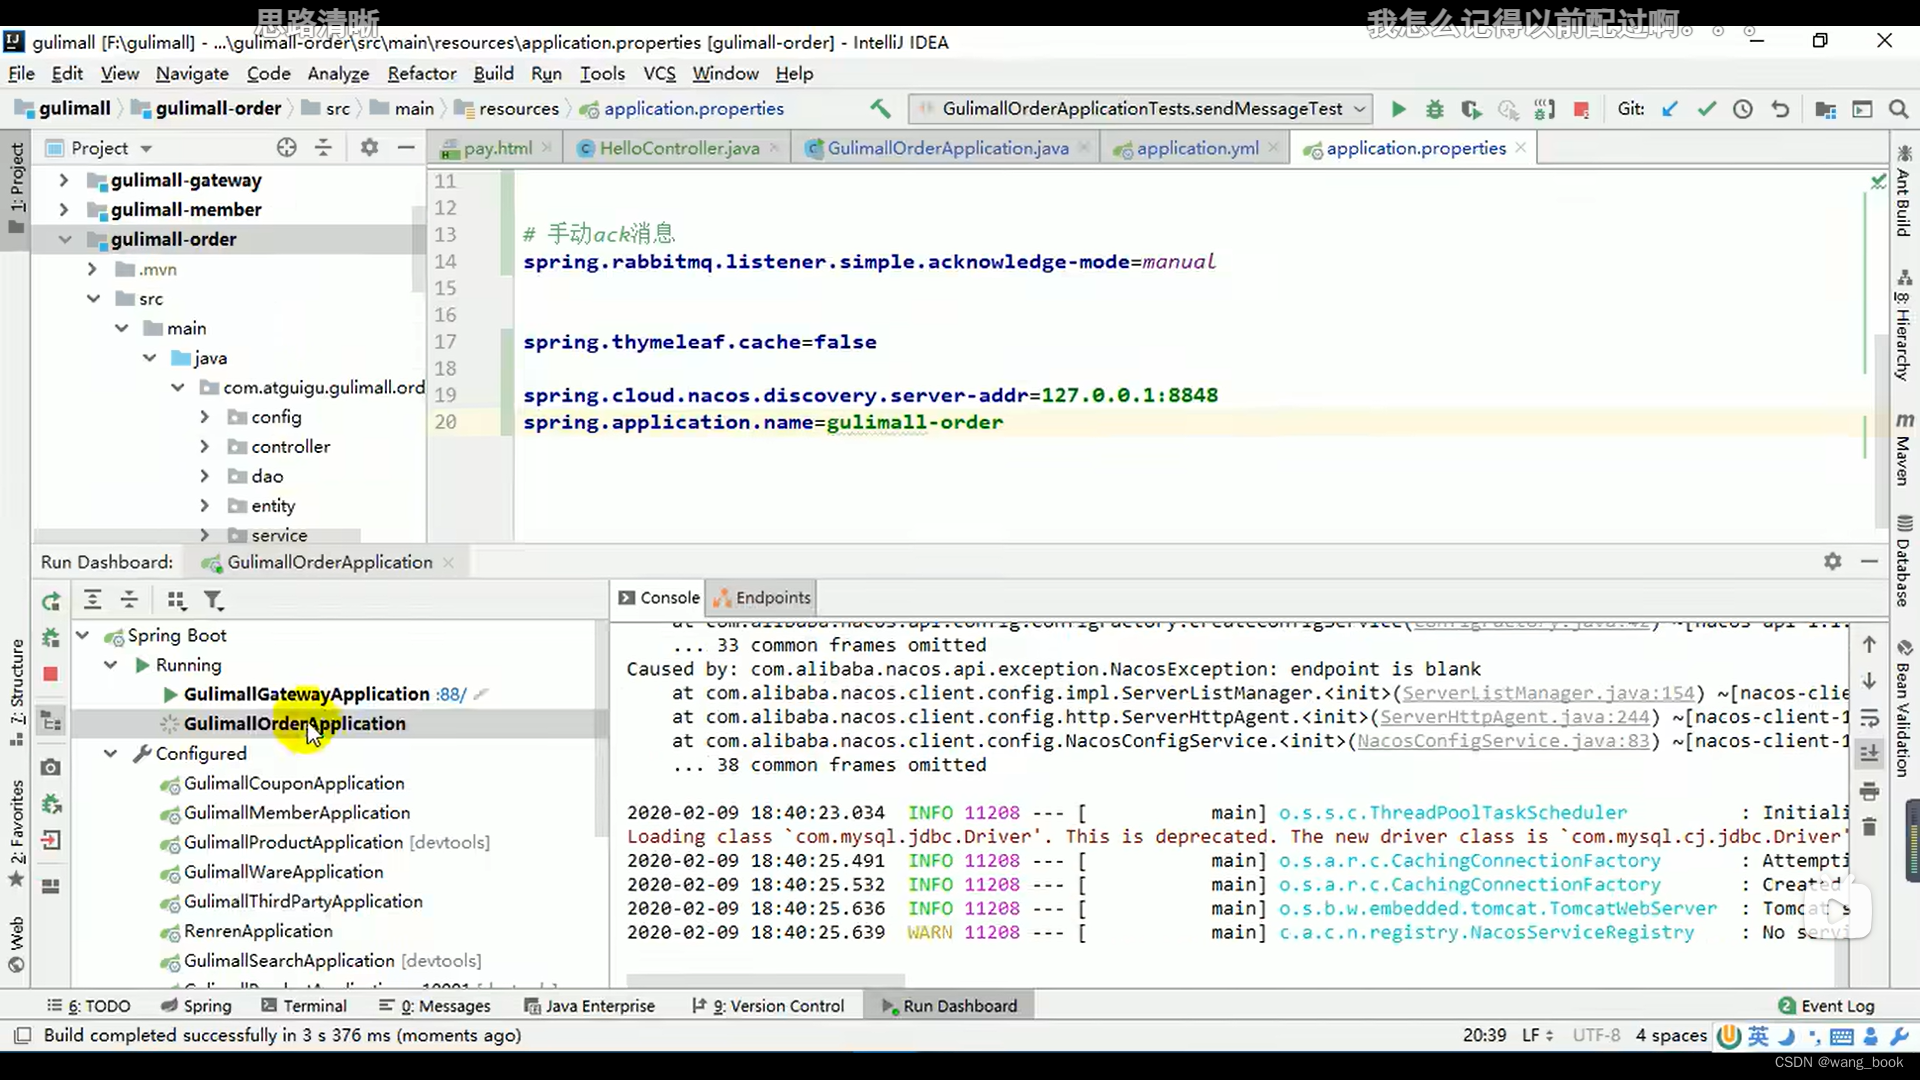Take thread dump with camera icon
Image resolution: width=1920 pixels, height=1080 pixels.
pyautogui.click(x=51, y=767)
